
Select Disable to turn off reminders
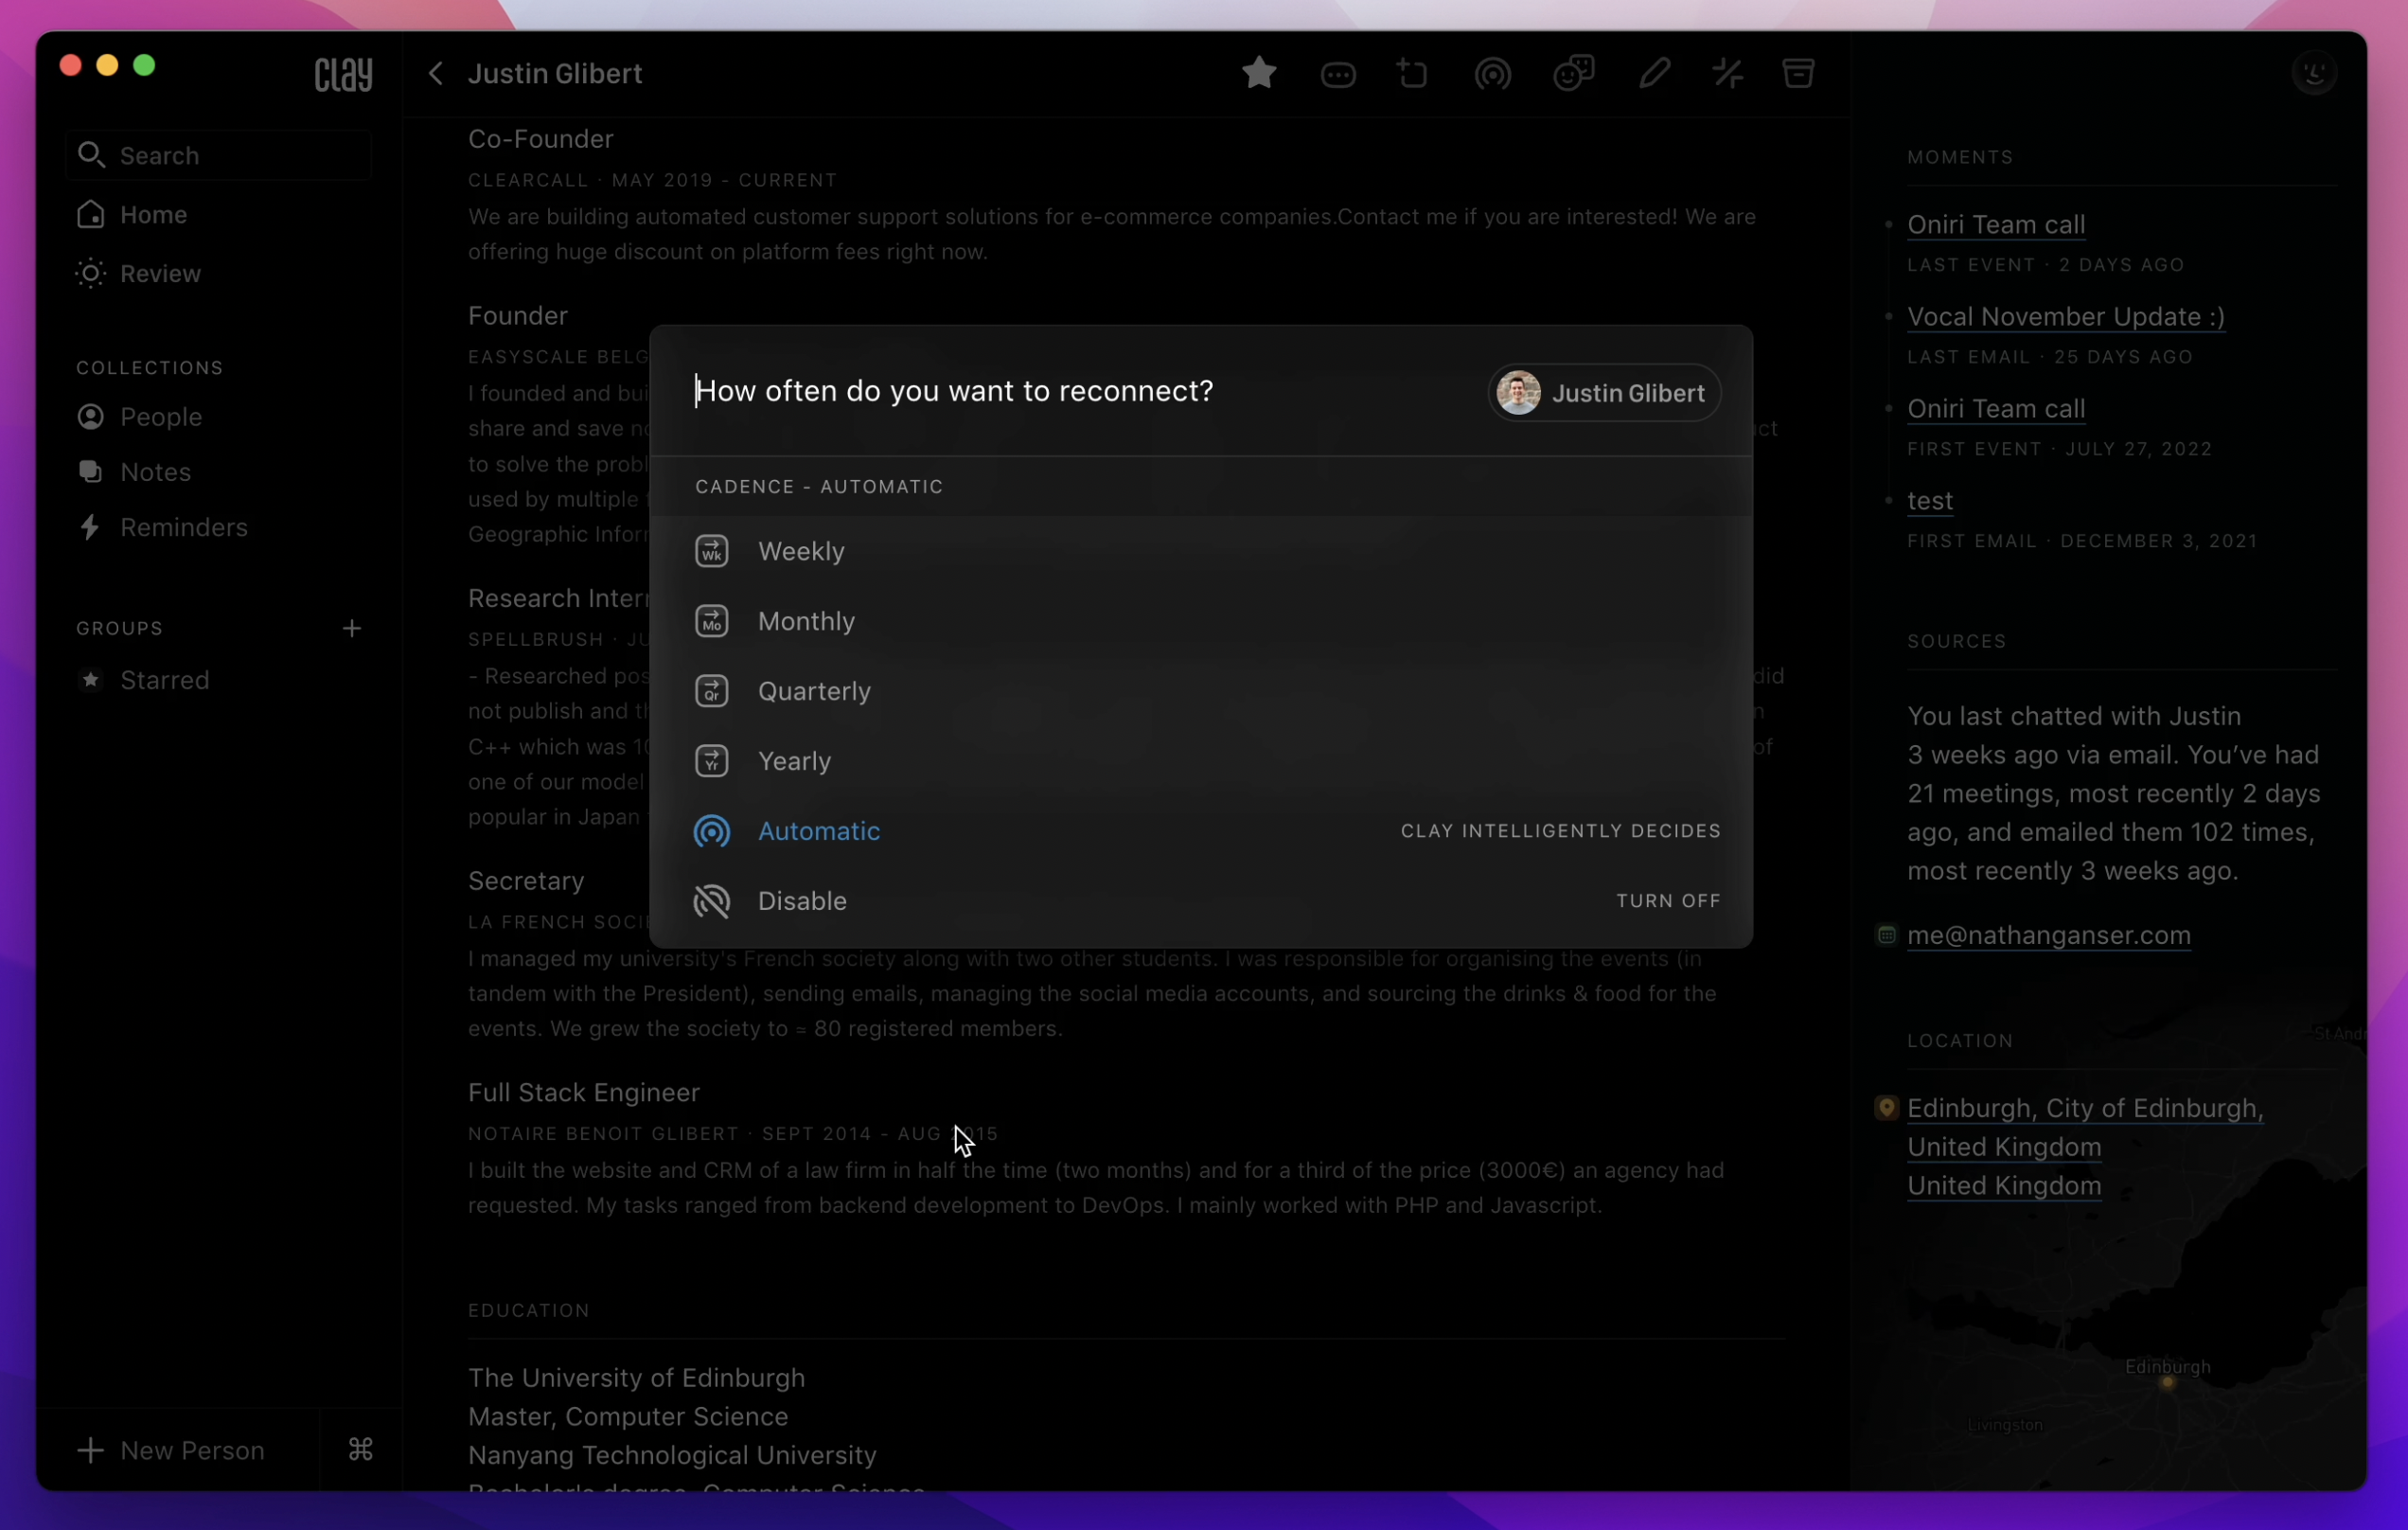[x=802, y=900]
